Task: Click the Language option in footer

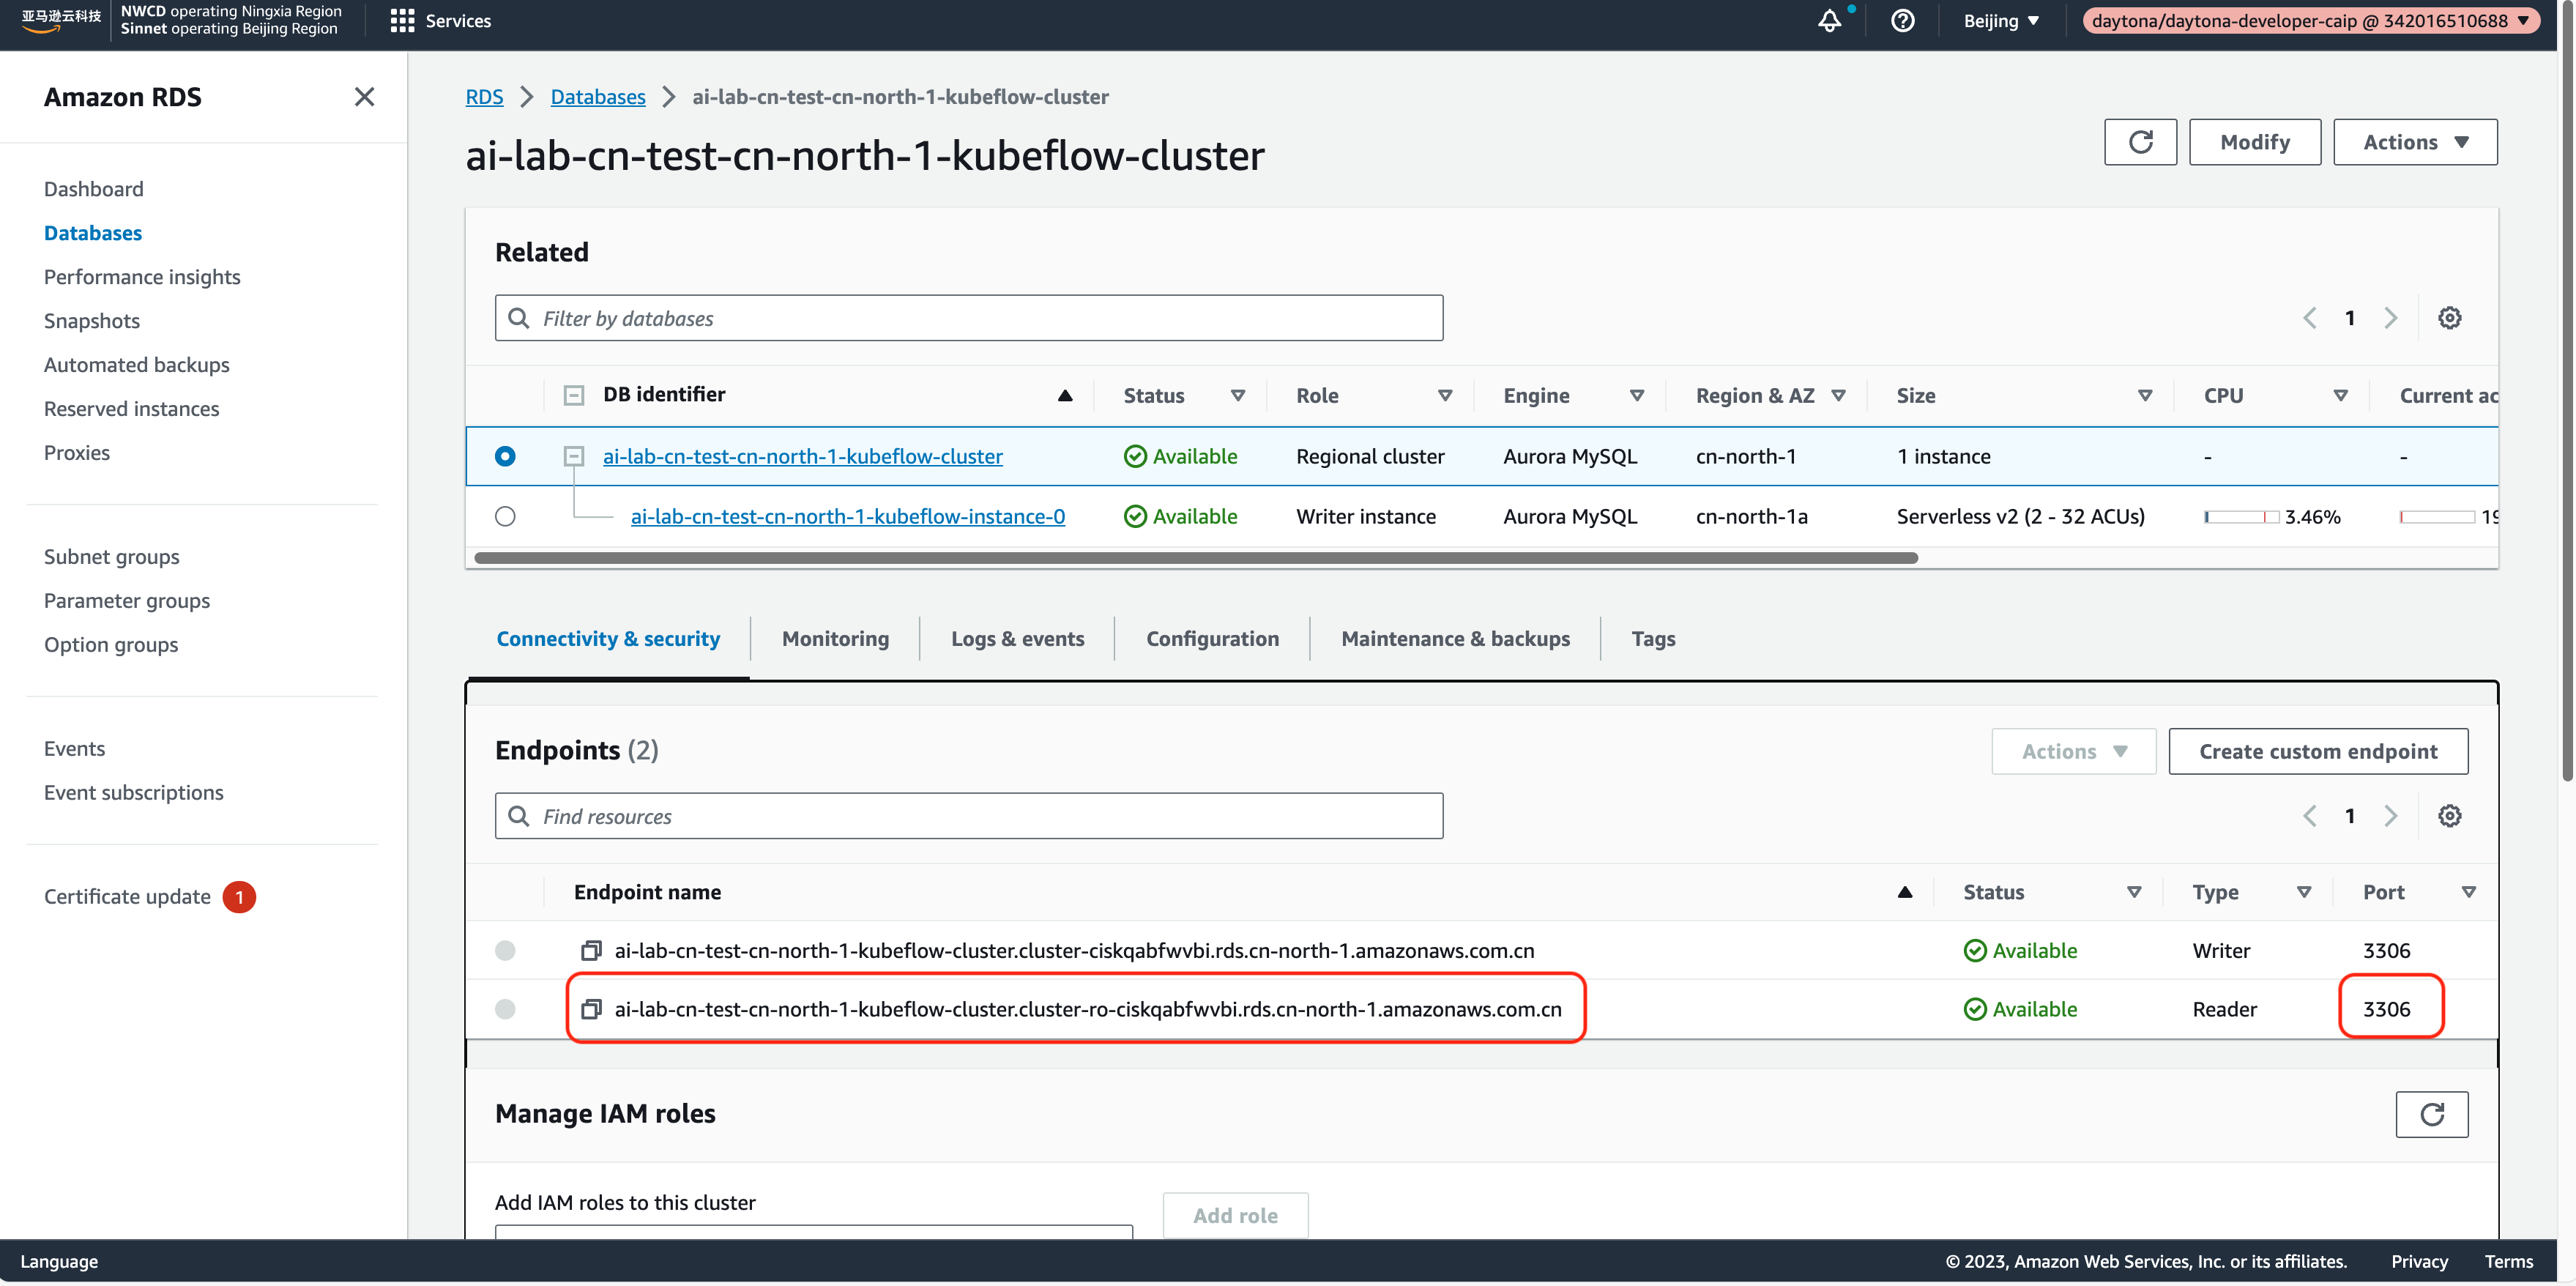Action: tap(59, 1261)
